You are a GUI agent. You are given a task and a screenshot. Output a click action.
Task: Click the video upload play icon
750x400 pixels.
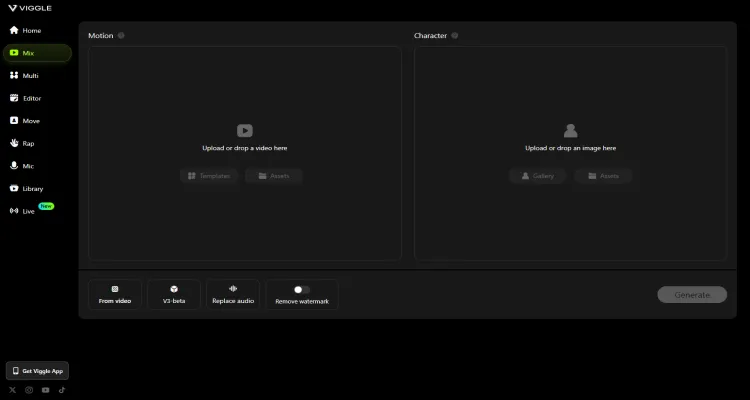pos(245,130)
